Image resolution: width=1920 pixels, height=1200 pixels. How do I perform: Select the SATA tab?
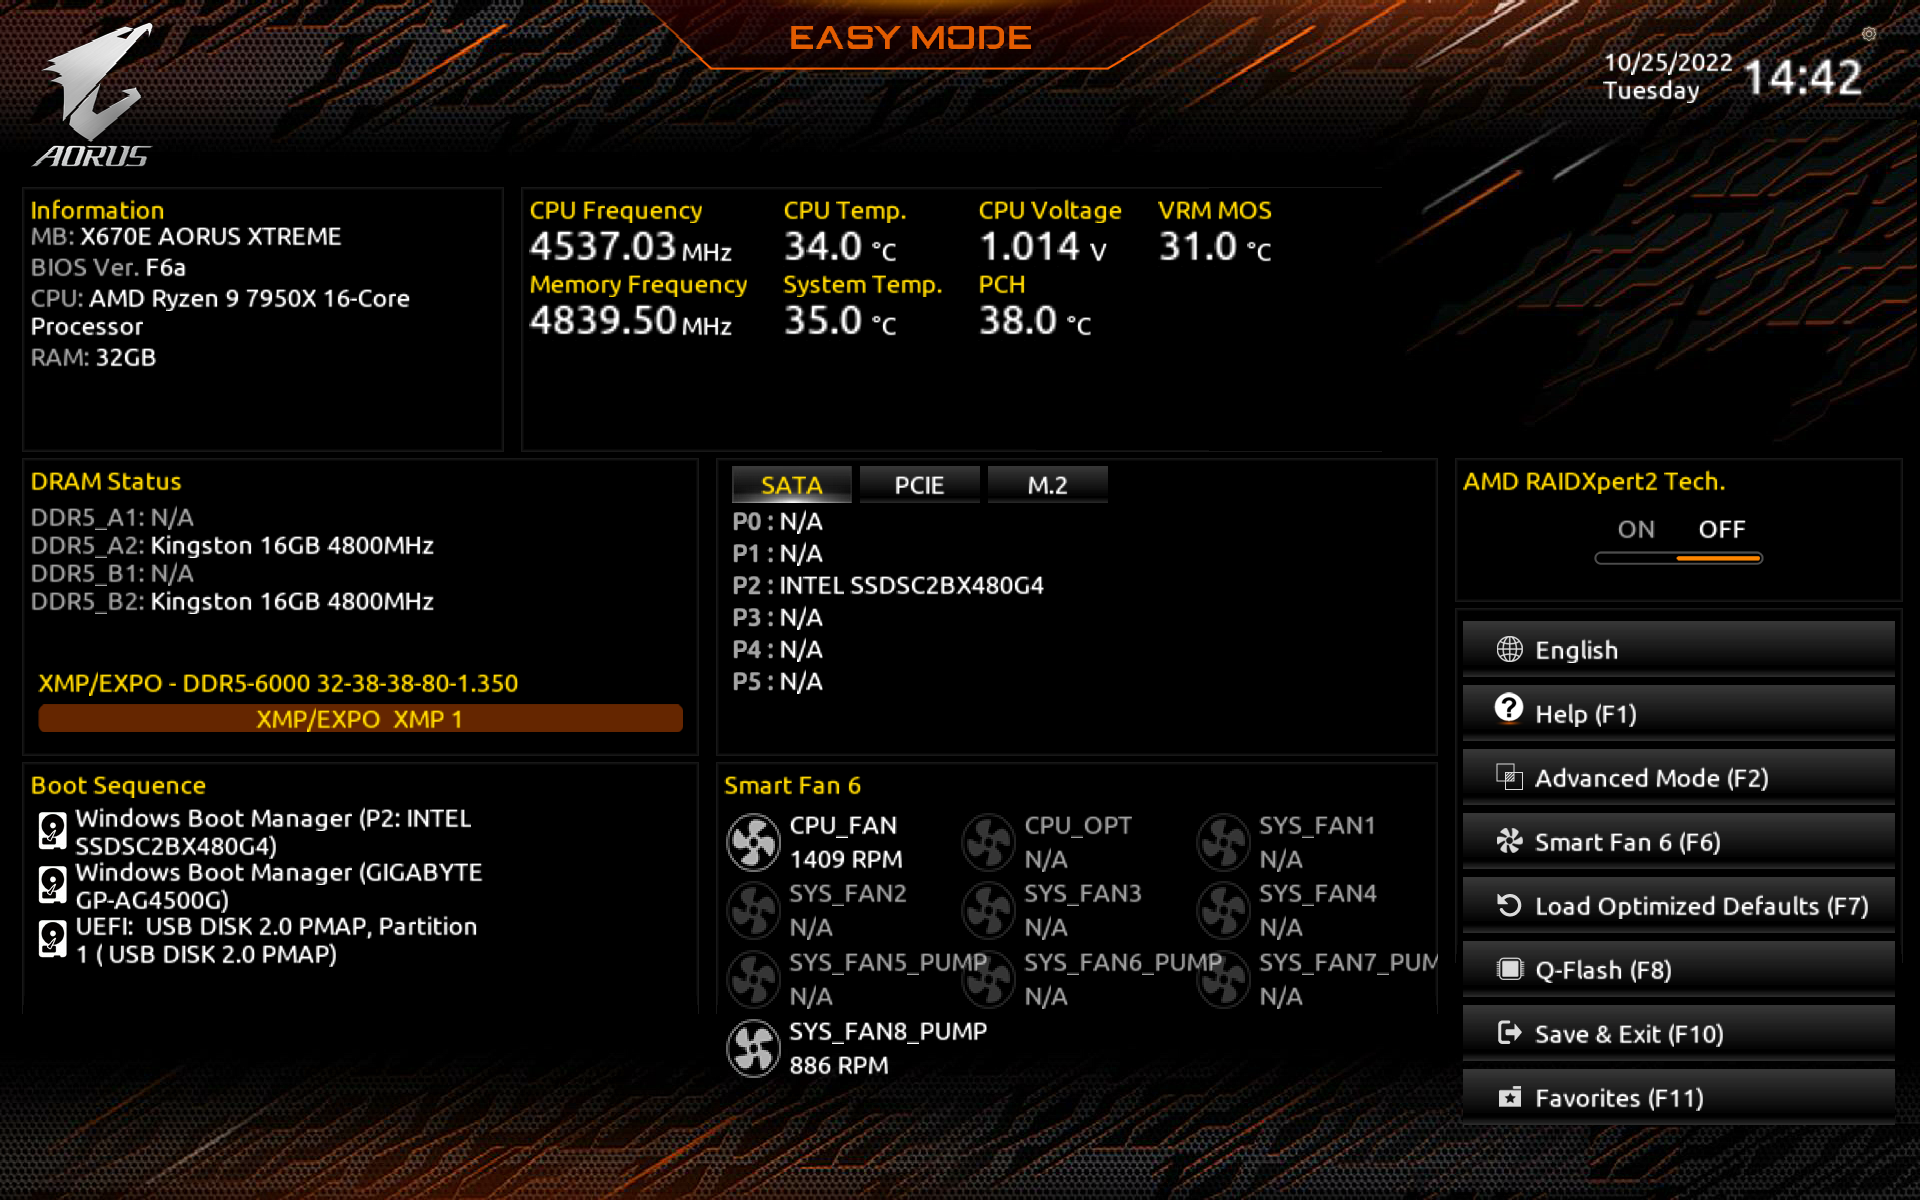(x=791, y=485)
